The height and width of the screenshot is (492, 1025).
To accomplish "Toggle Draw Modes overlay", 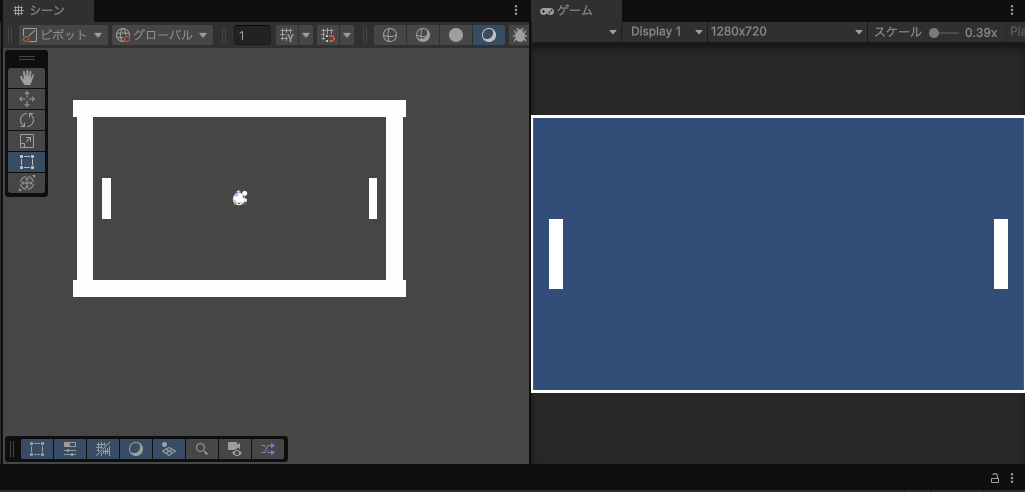I will (x=136, y=449).
